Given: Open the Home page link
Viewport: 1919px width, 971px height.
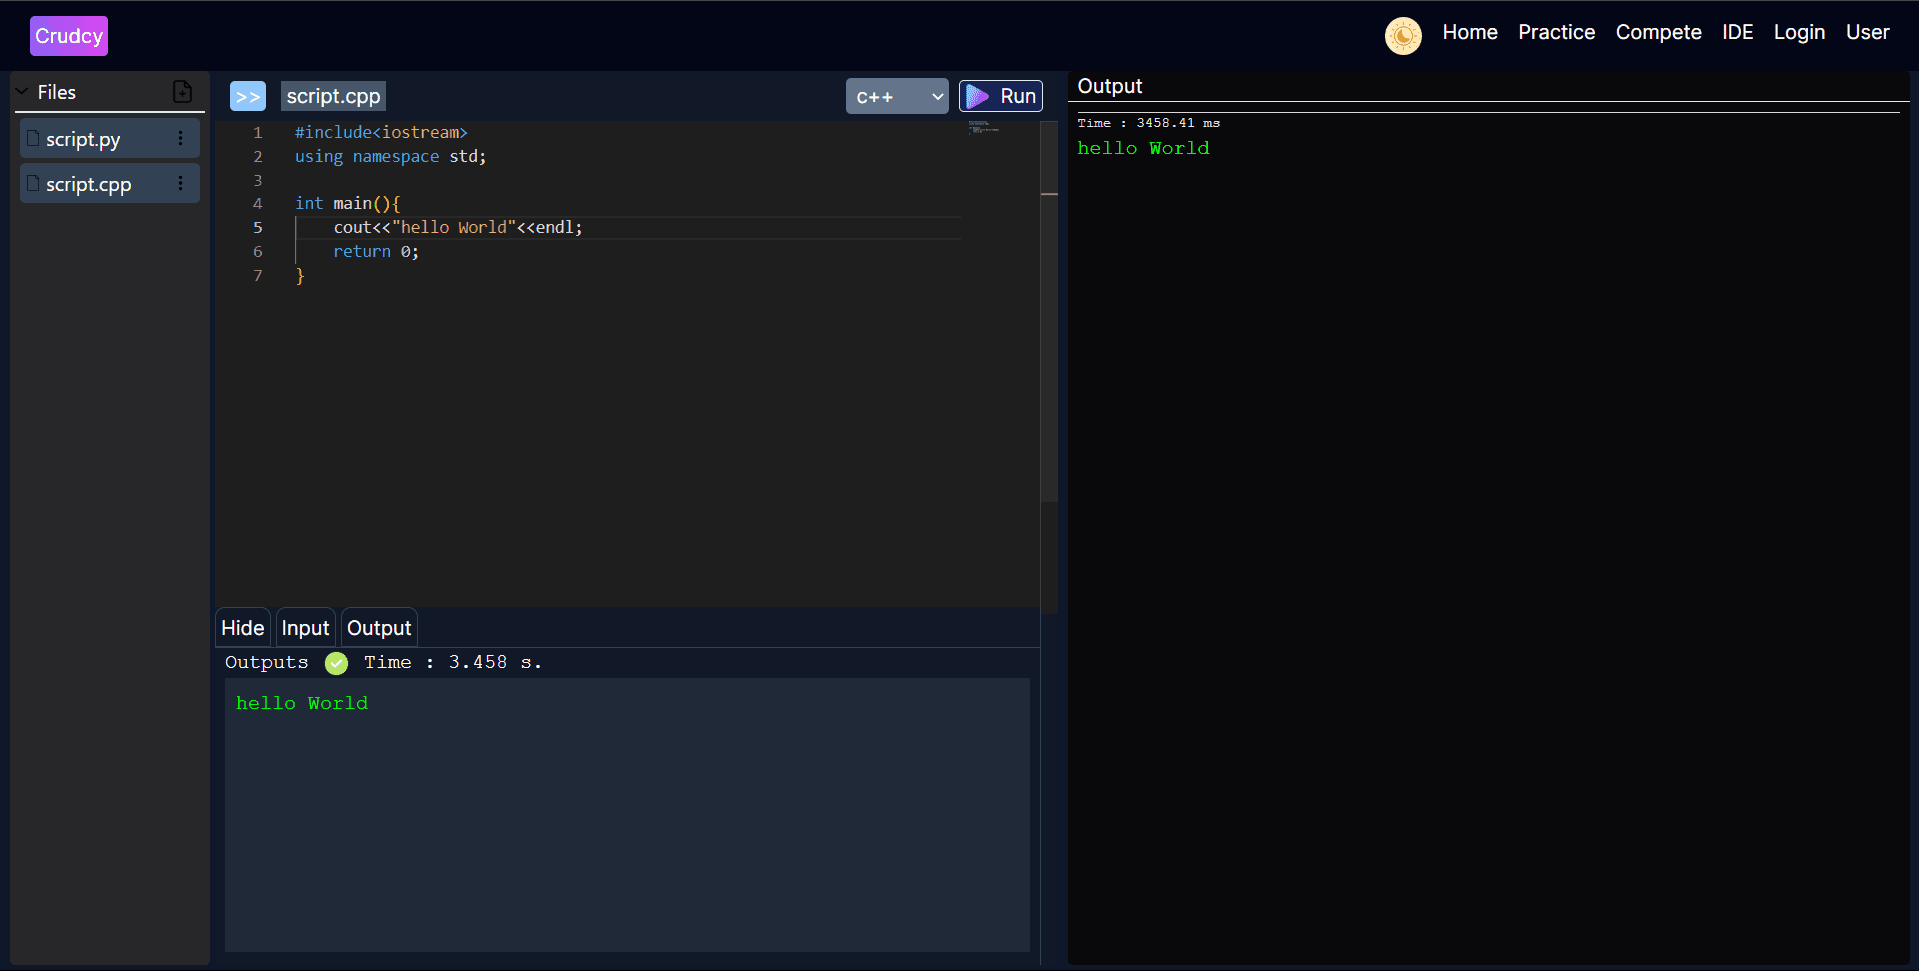Looking at the screenshot, I should 1470,32.
